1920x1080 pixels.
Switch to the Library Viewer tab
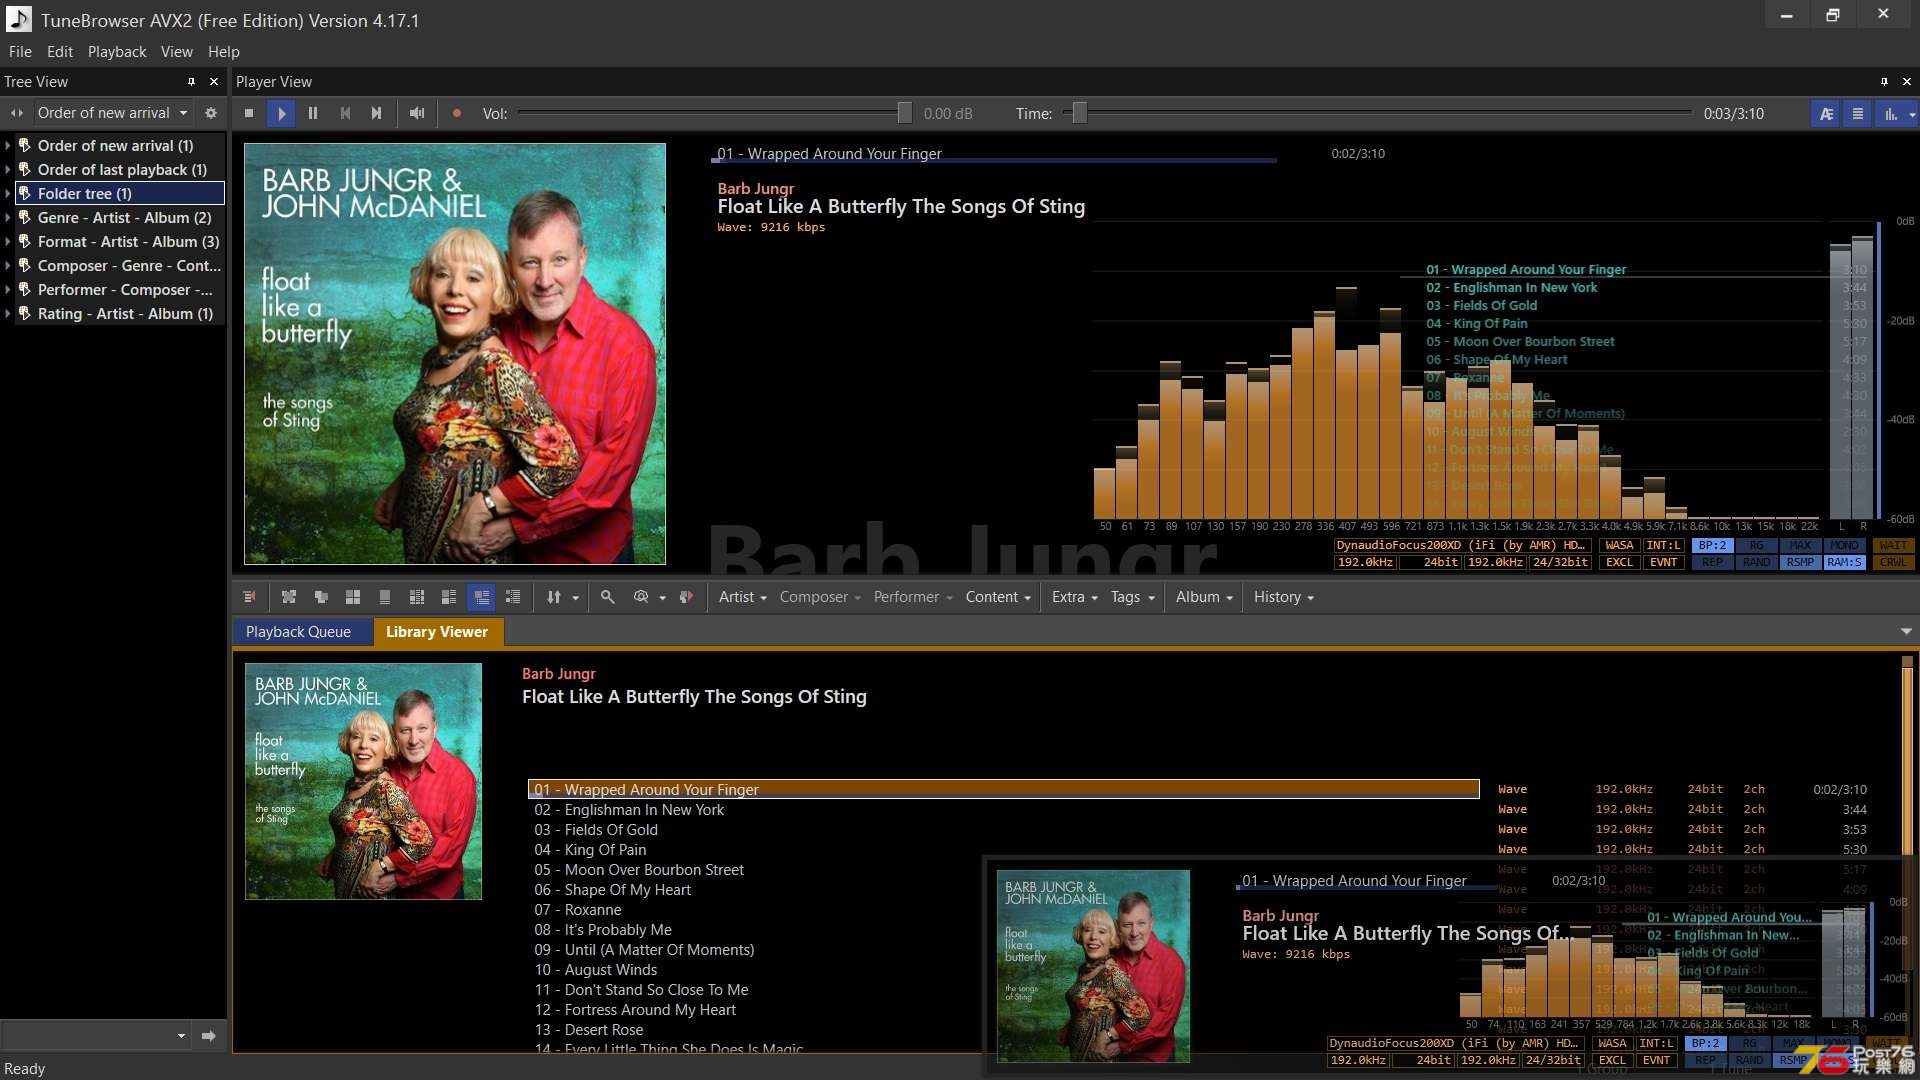click(x=437, y=632)
